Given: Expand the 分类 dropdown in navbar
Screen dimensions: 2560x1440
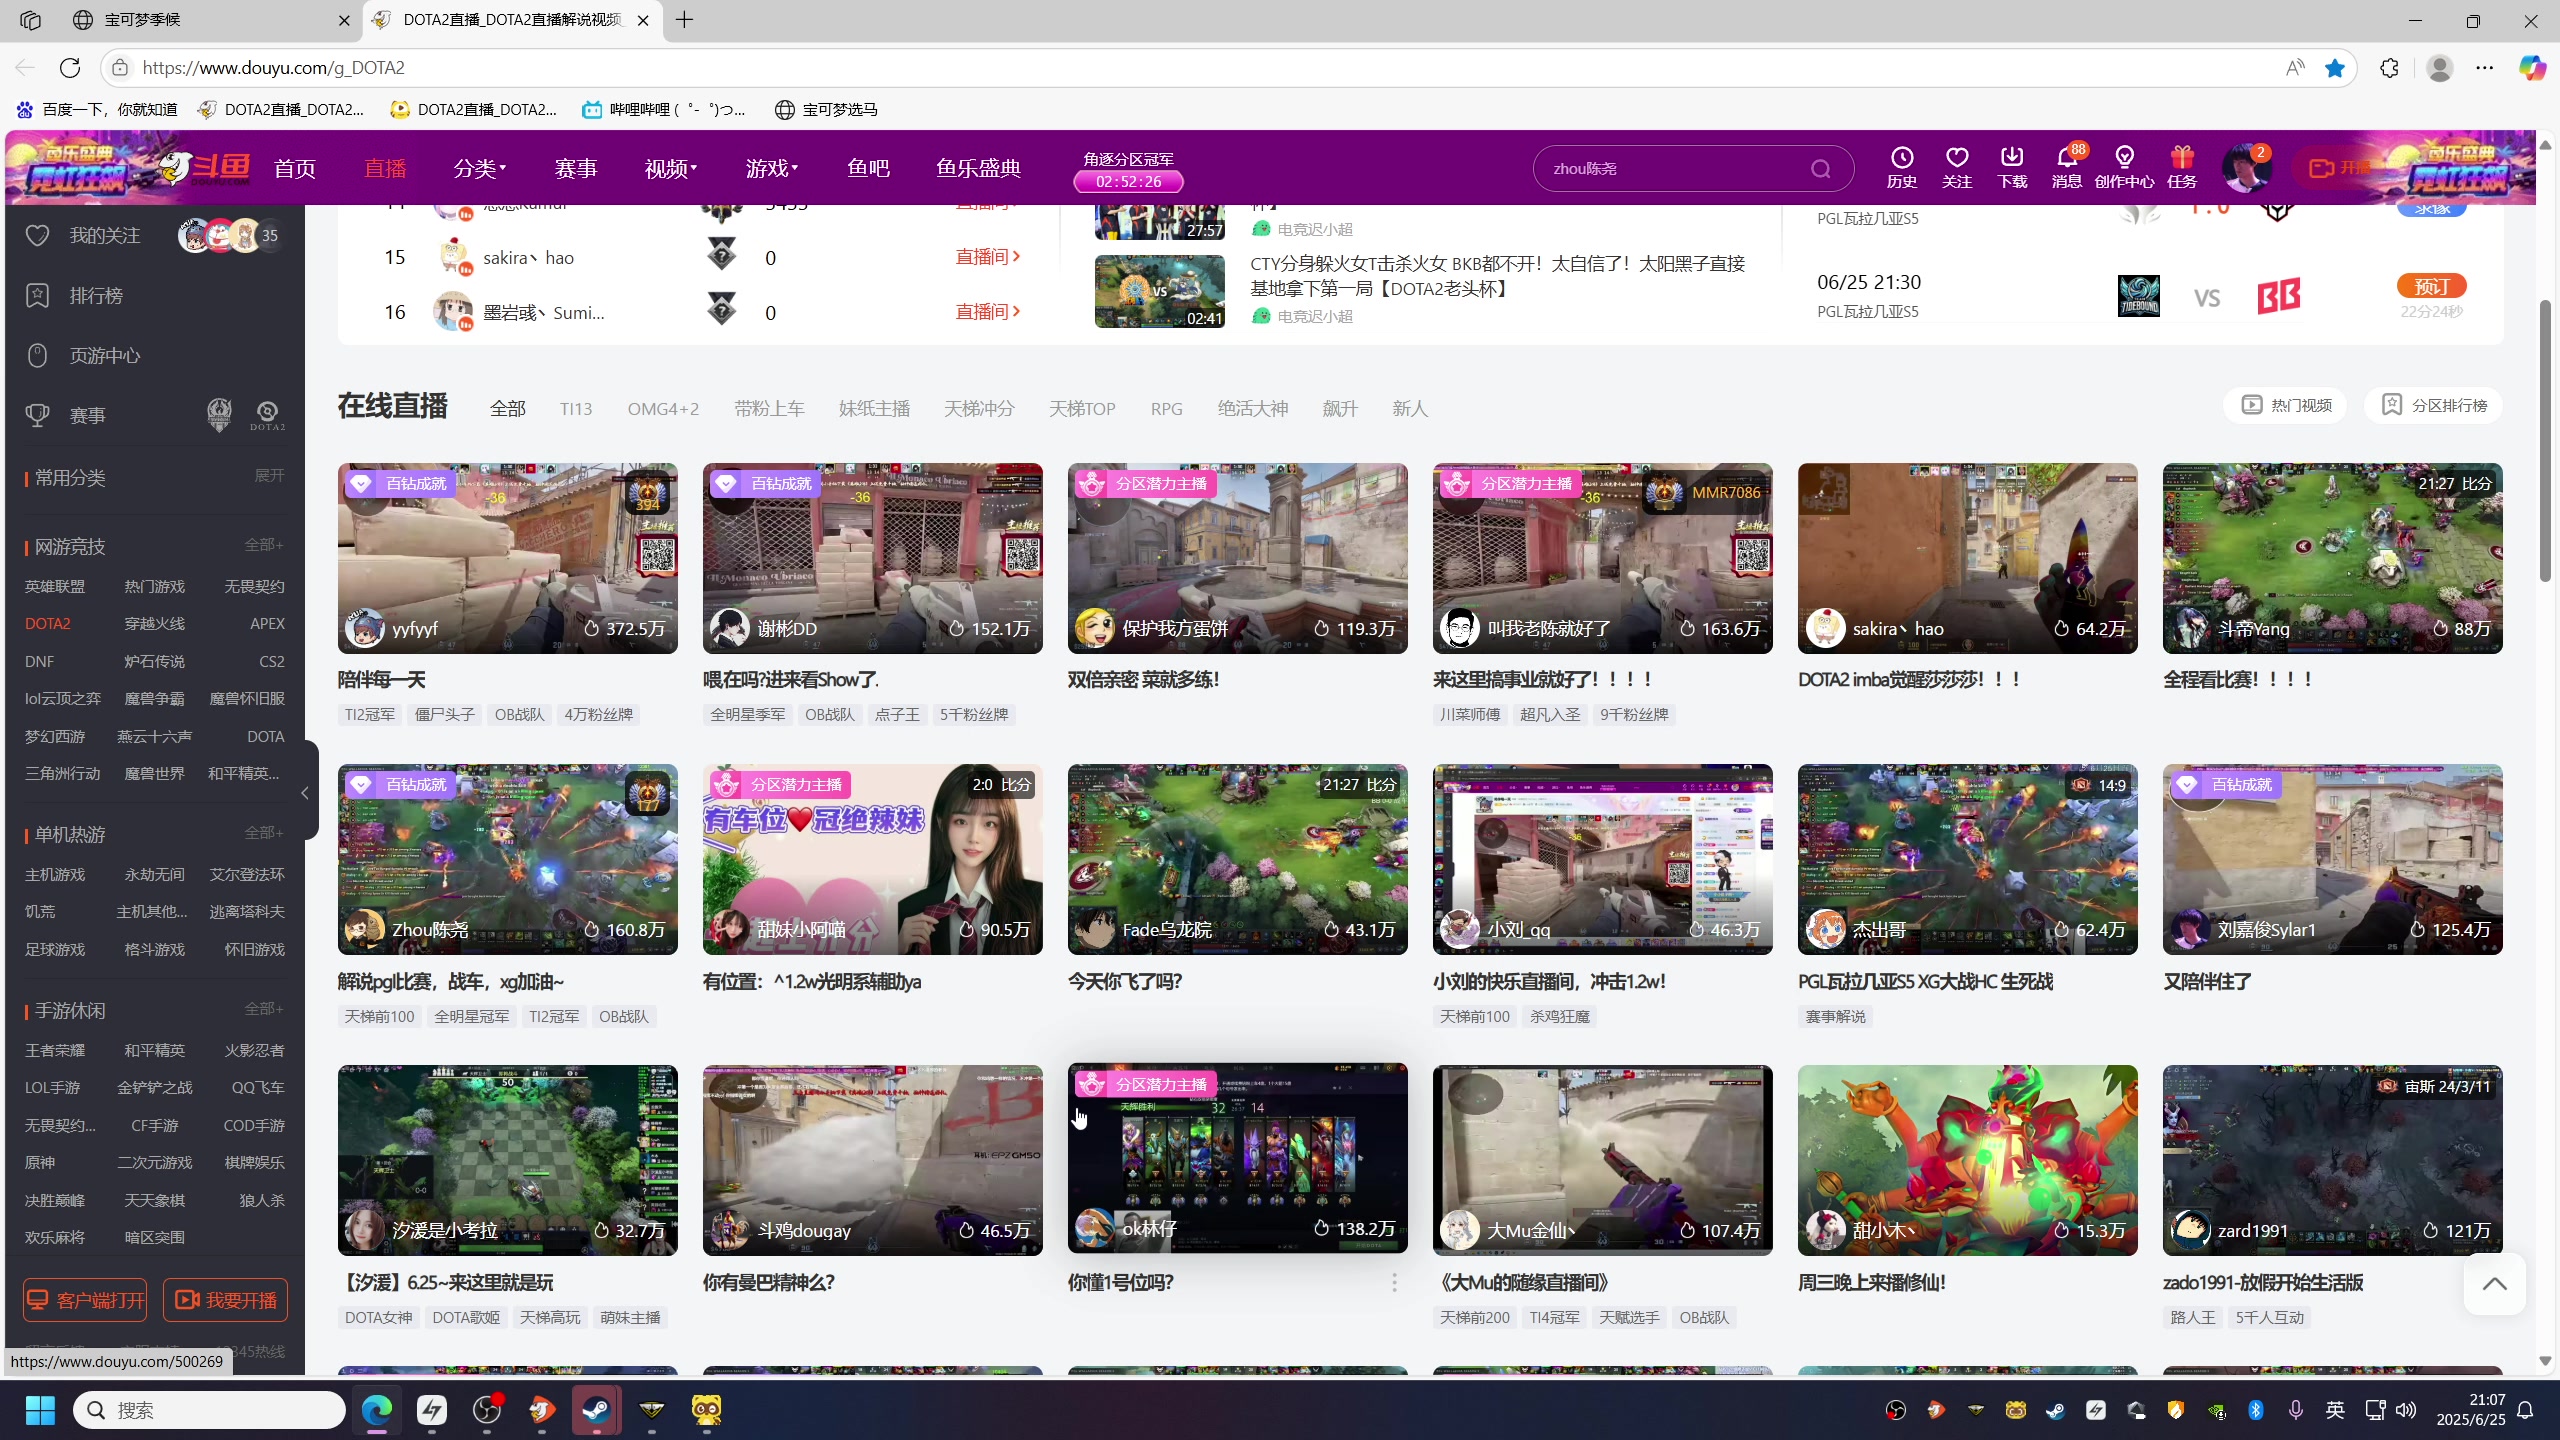Looking at the screenshot, I should pyautogui.click(x=479, y=168).
